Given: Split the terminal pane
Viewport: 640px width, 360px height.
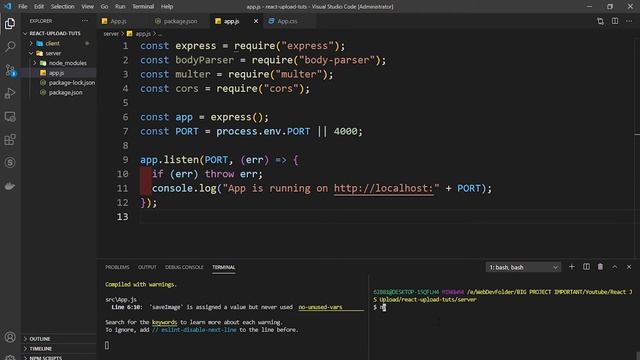Looking at the screenshot, I should 586,267.
